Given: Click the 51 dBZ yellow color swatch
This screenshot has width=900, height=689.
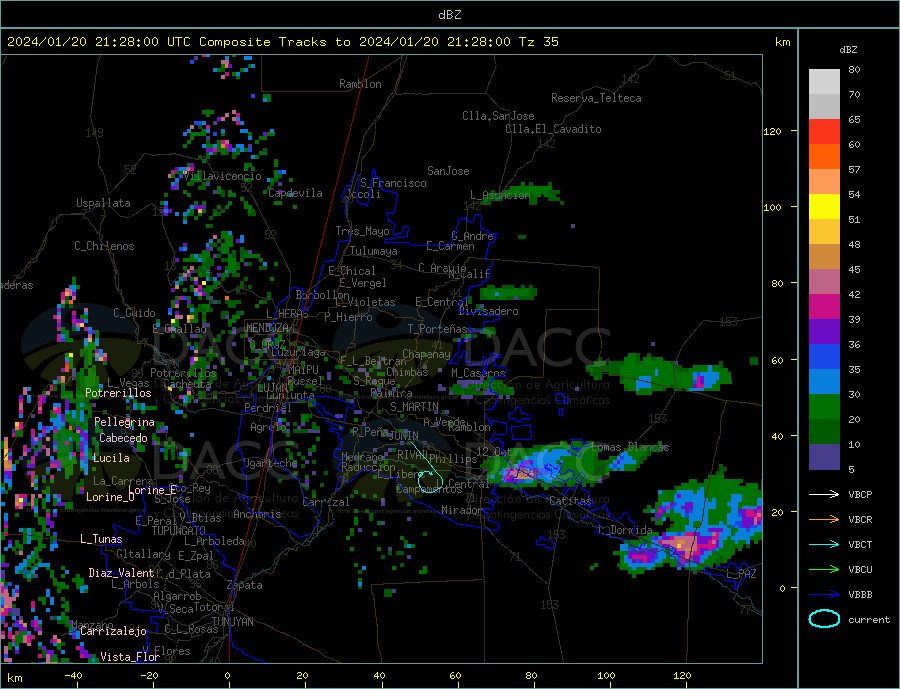Looking at the screenshot, I should [x=824, y=207].
